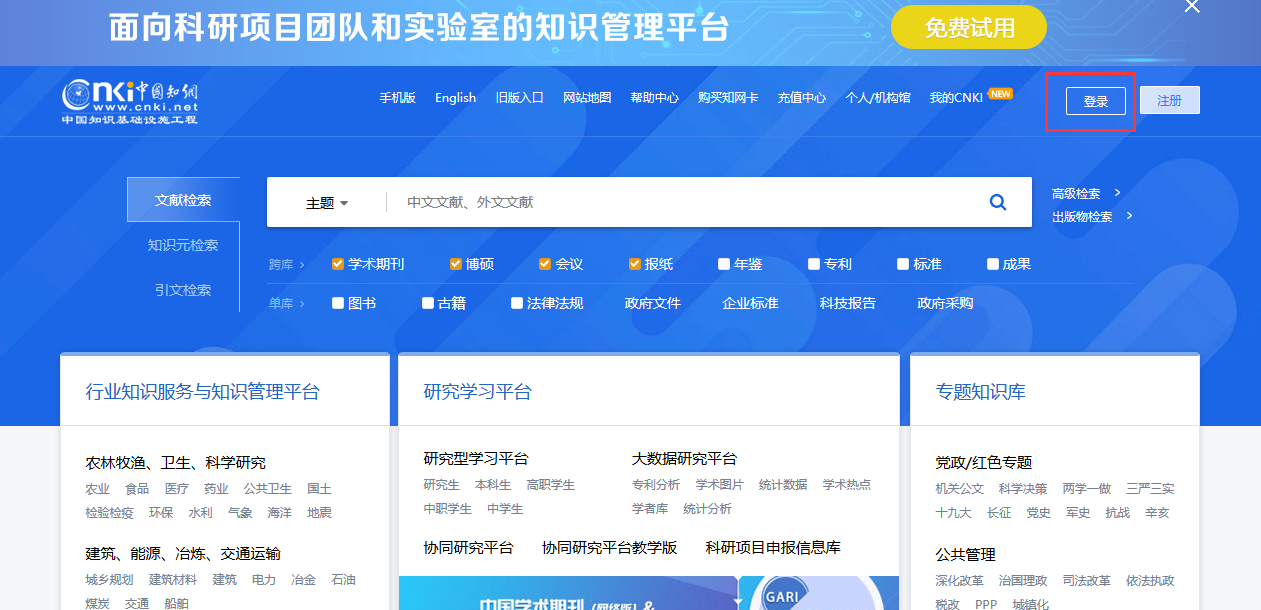Open the 主题 search field dropdown

point(327,203)
